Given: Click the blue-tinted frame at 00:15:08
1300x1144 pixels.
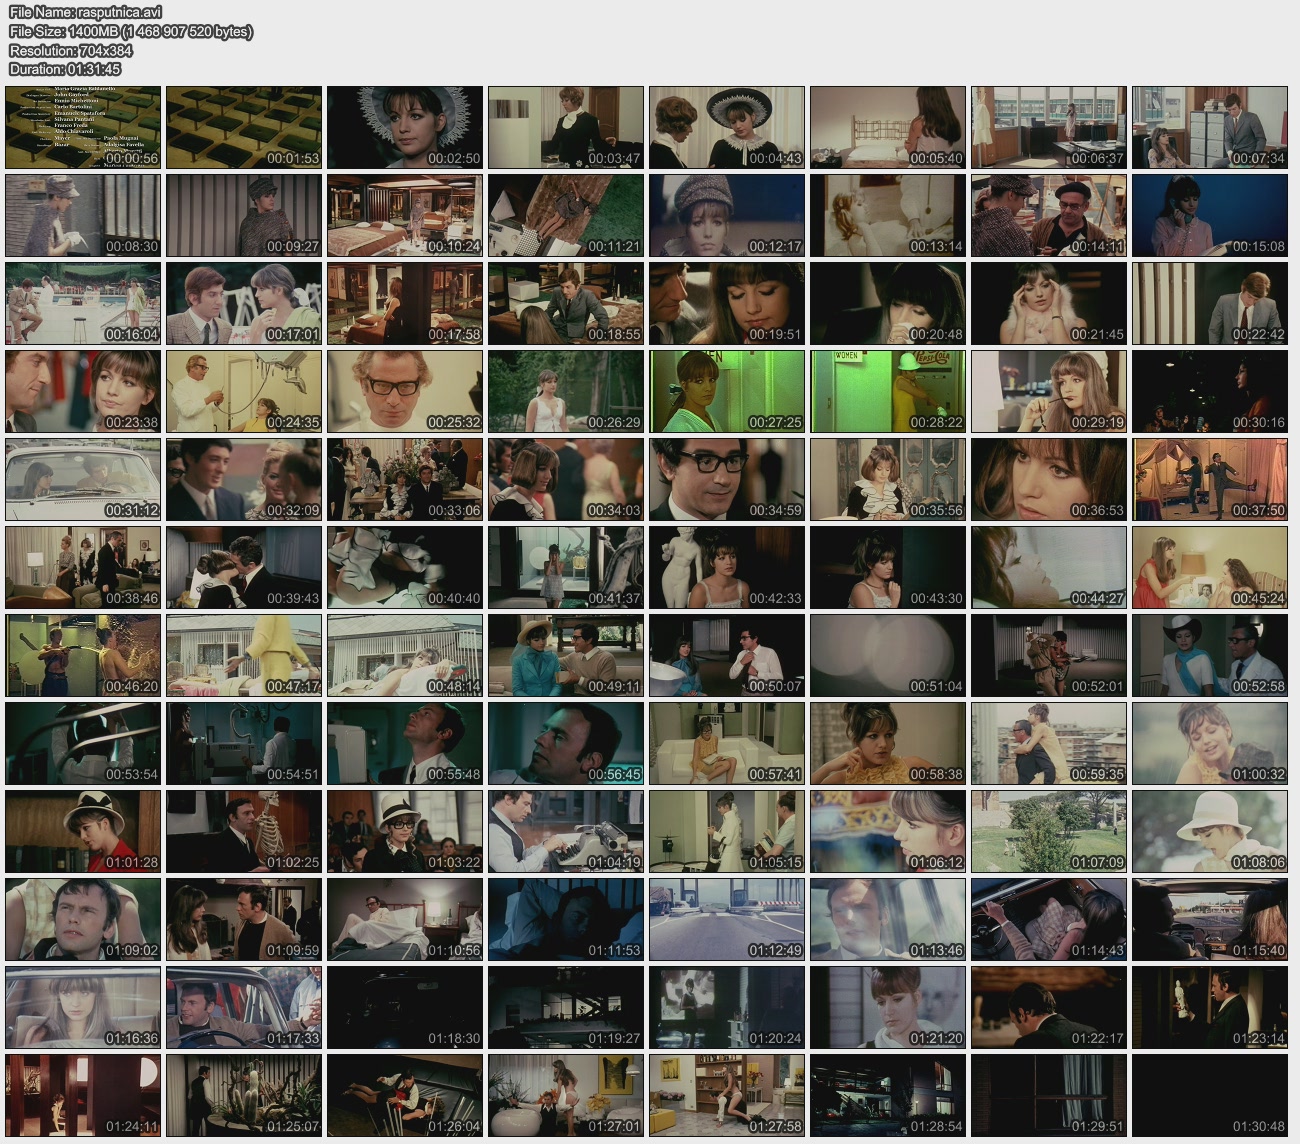Looking at the screenshot, I should tap(1209, 215).
